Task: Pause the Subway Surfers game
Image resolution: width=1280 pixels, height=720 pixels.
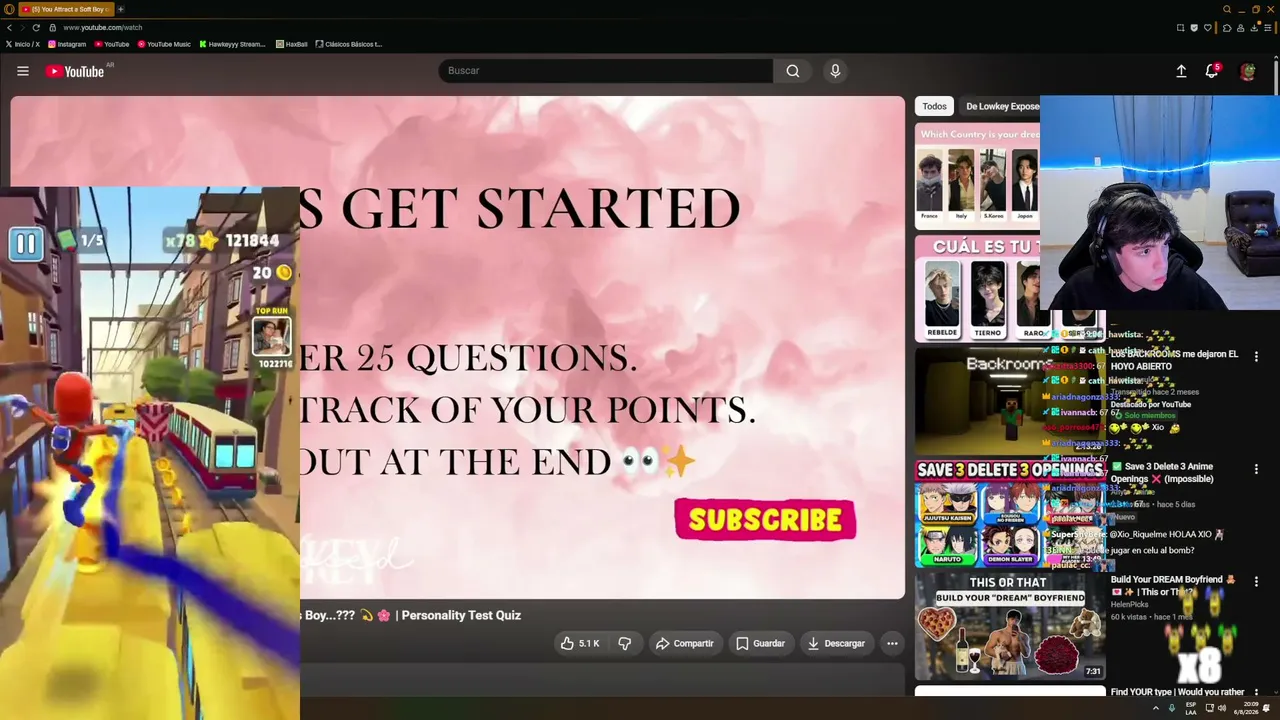Action: [26, 243]
